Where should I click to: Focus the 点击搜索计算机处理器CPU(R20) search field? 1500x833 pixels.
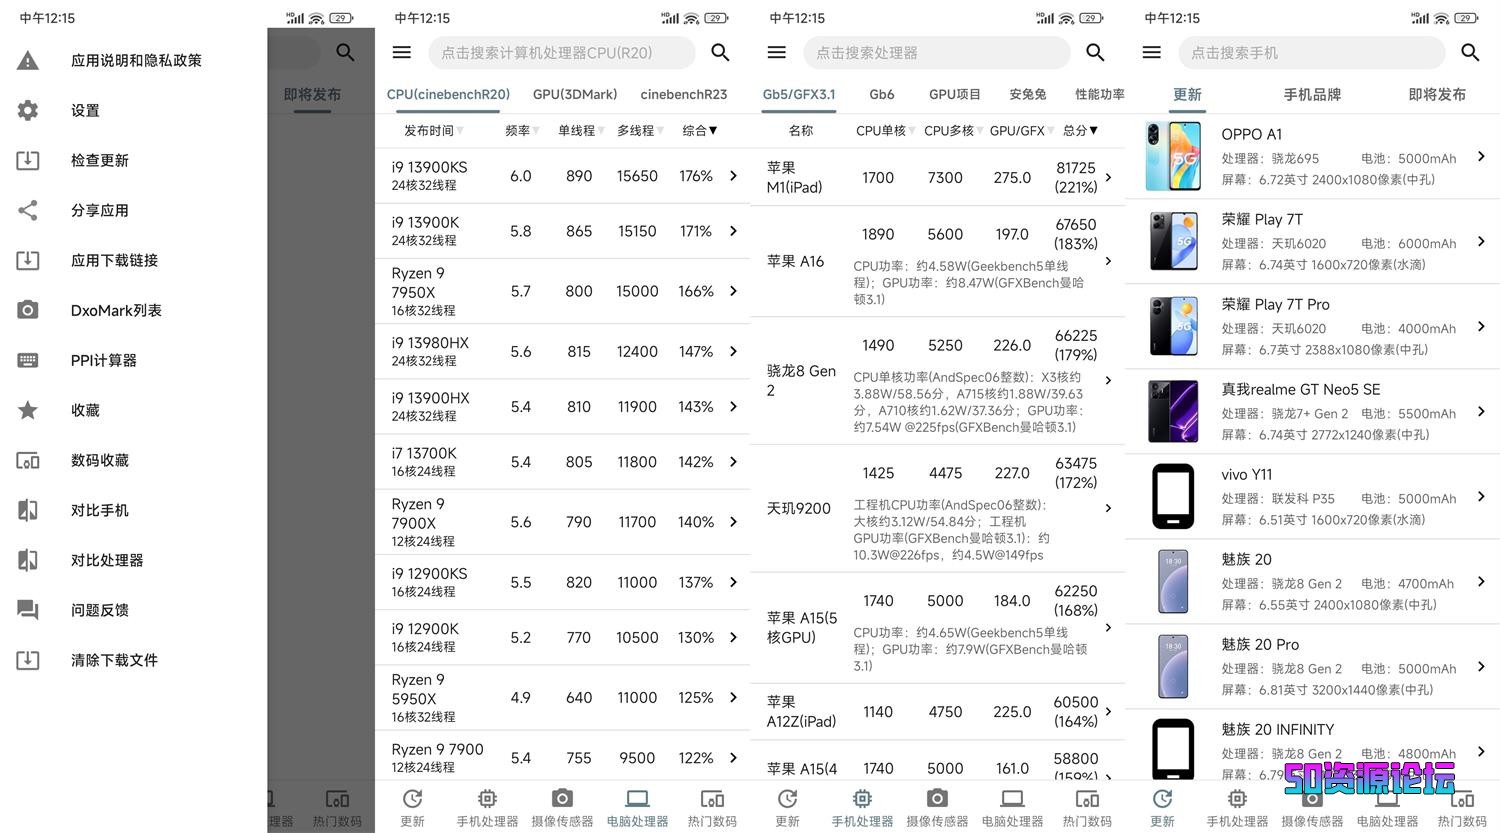(x=561, y=52)
